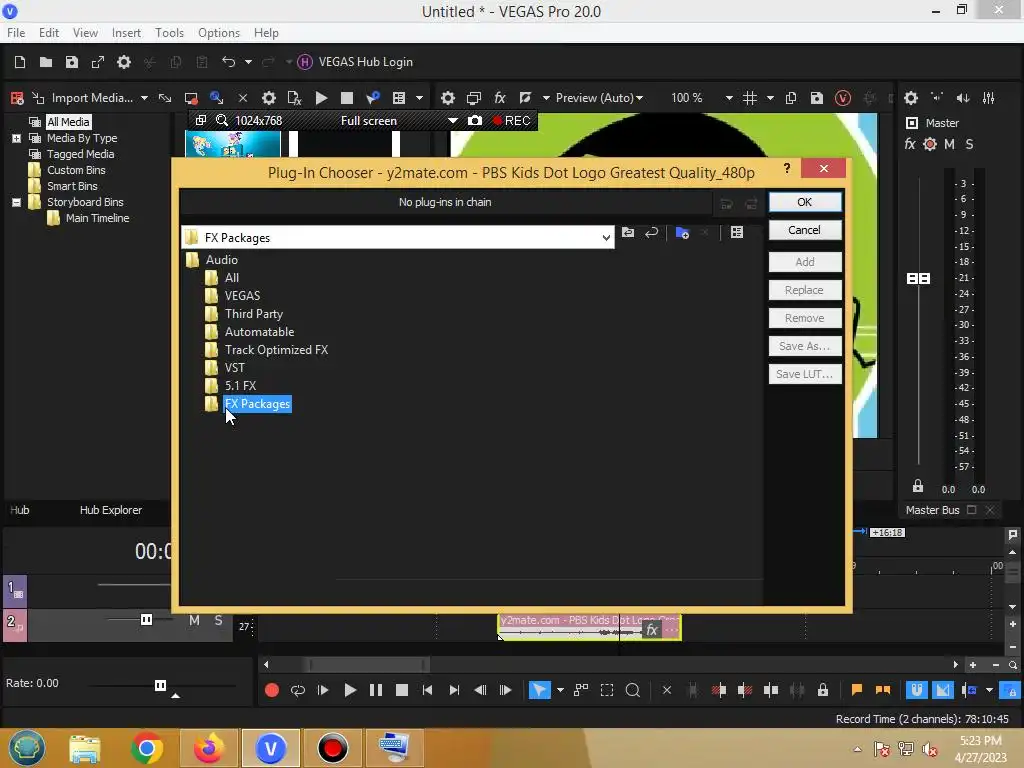Toggle loop playback in transport bar
This screenshot has width=1024, height=768.
[298, 690]
